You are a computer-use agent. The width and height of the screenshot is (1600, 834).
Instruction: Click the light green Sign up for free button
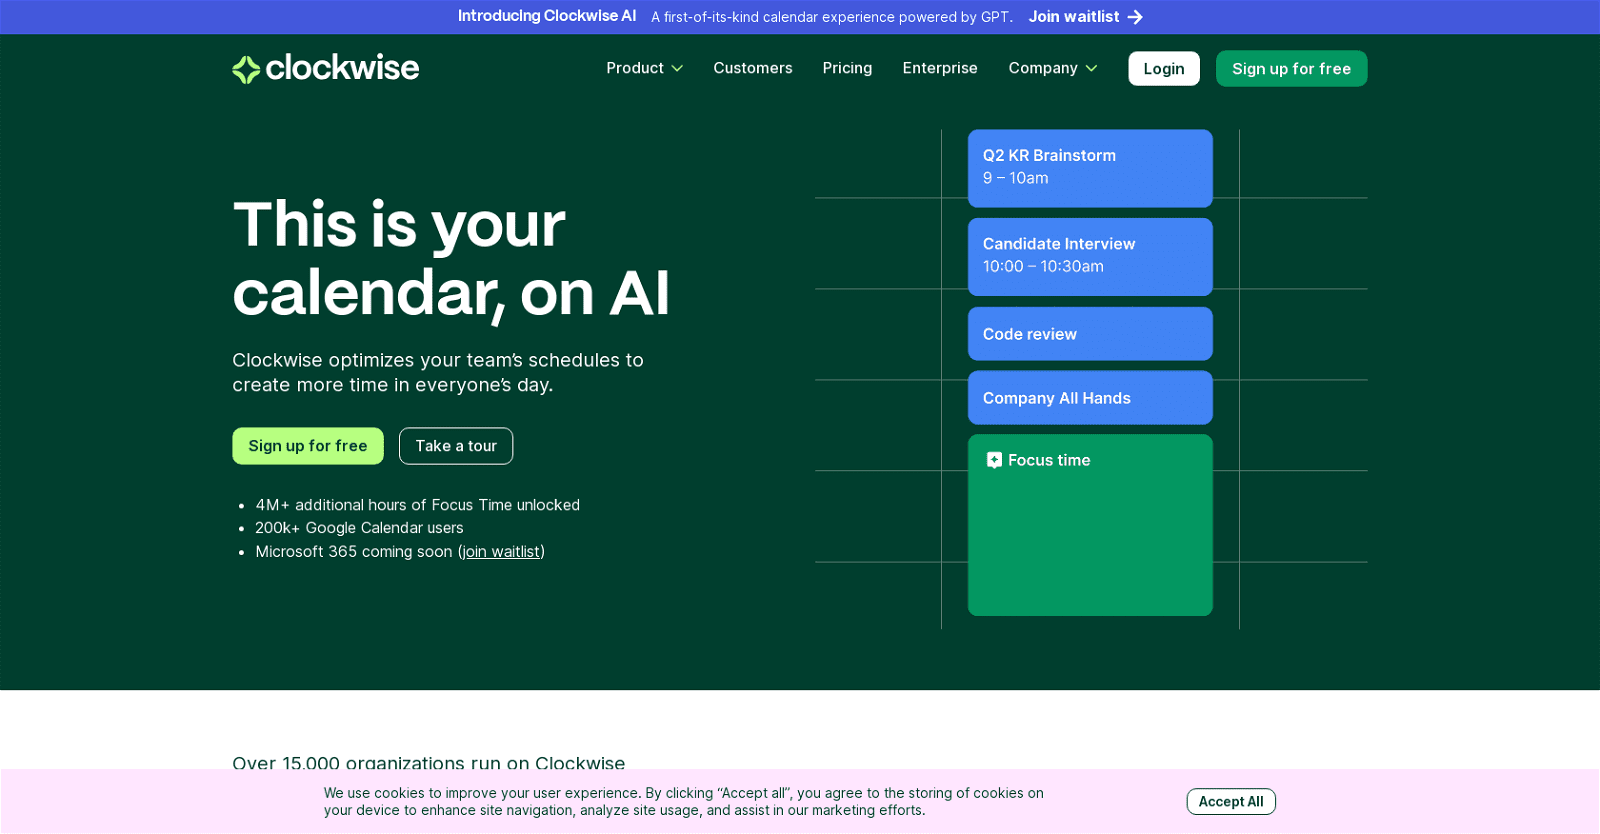point(307,446)
